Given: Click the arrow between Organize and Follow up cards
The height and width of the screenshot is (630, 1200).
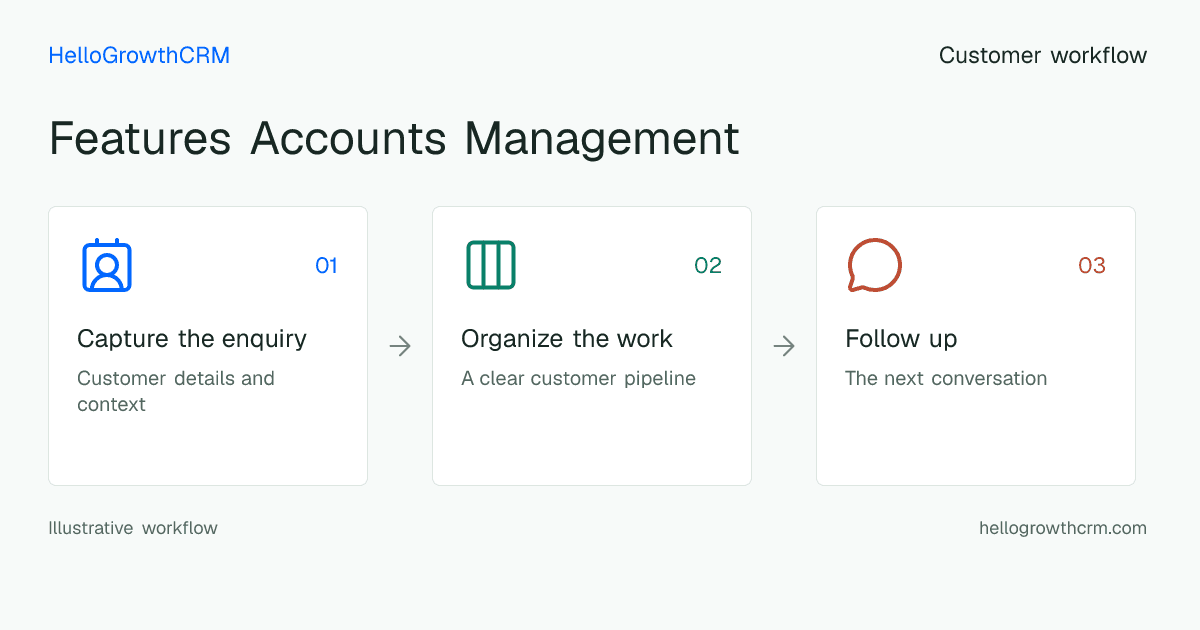Looking at the screenshot, I should tap(784, 346).
